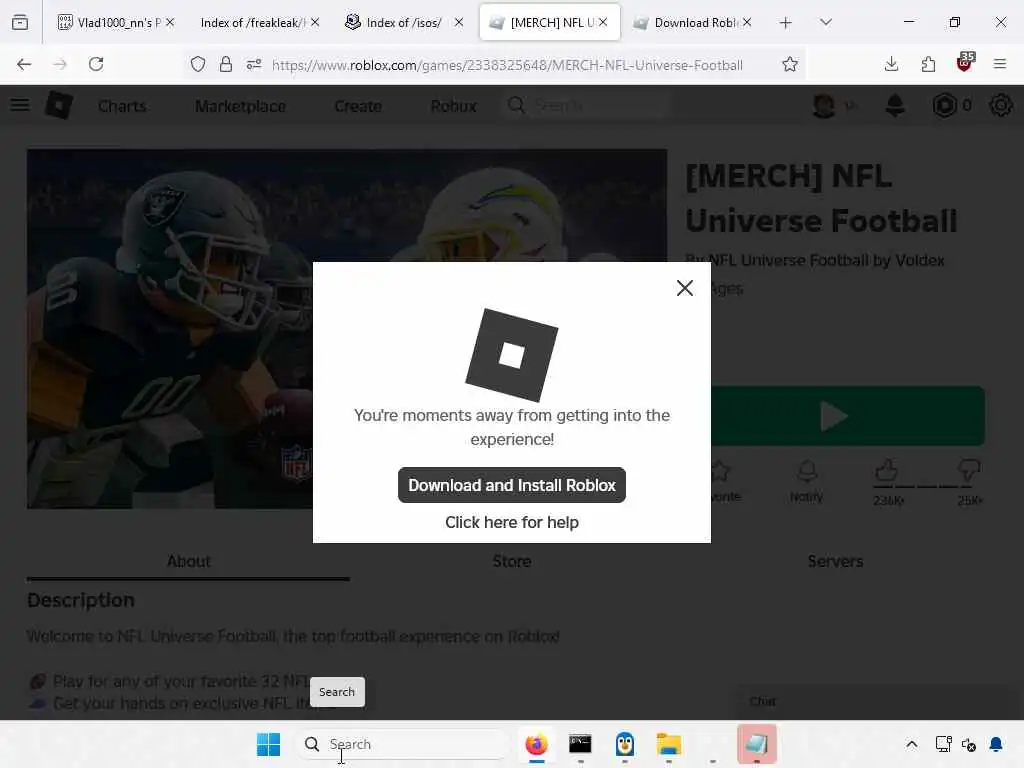Image resolution: width=1024 pixels, height=768 pixels.
Task: Open the user avatar profile
Action: pyautogui.click(x=824, y=105)
